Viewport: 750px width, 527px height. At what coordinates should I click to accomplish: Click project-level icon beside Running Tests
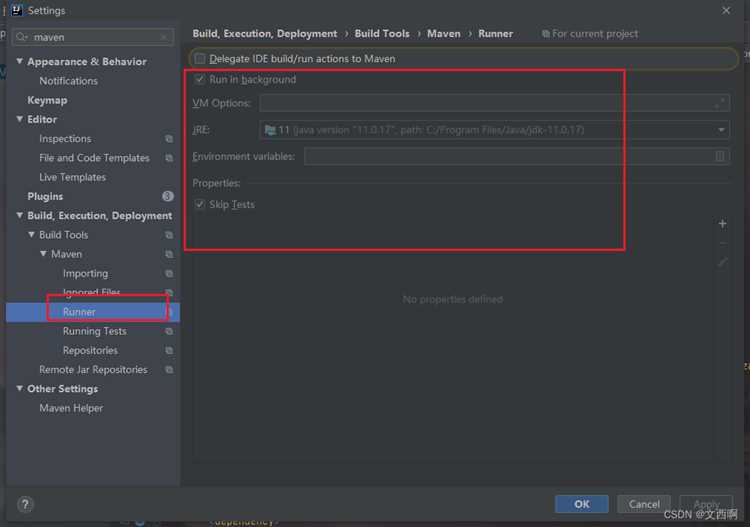[169, 331]
